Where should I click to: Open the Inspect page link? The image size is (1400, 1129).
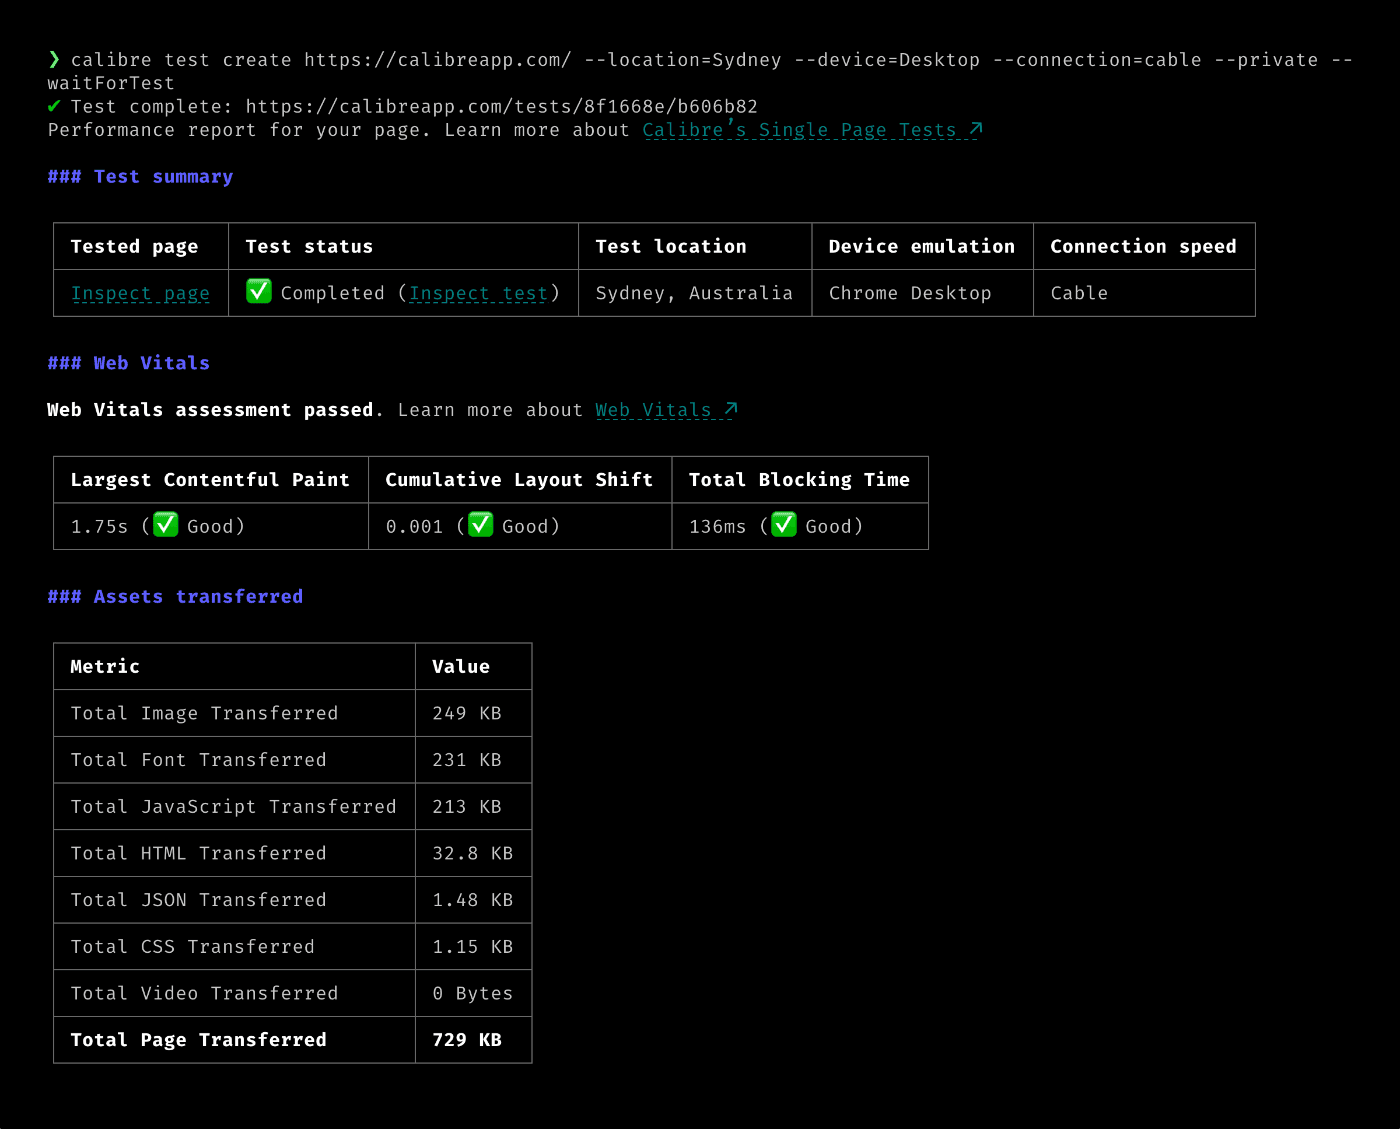pos(140,293)
